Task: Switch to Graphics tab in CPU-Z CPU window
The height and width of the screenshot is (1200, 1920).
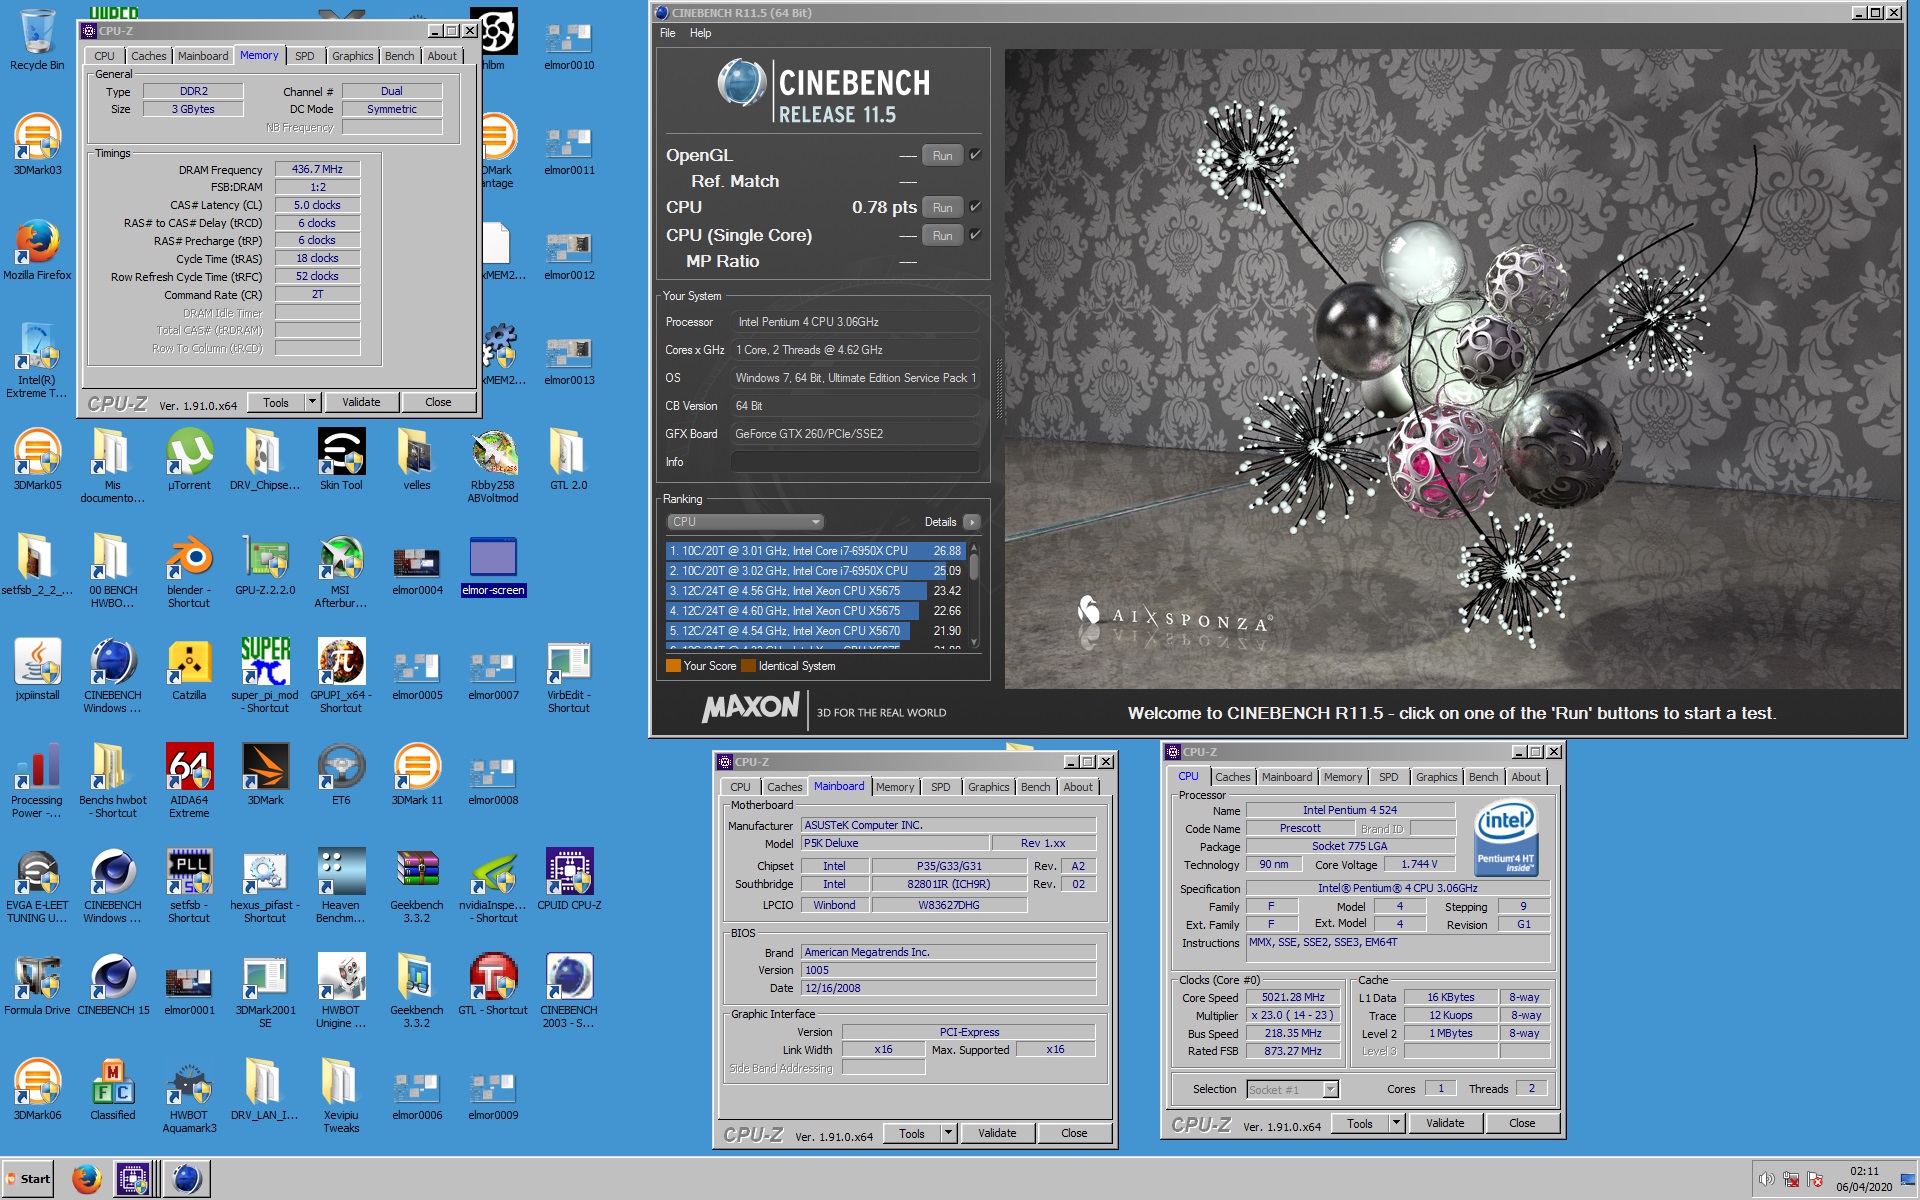Action: (1436, 777)
